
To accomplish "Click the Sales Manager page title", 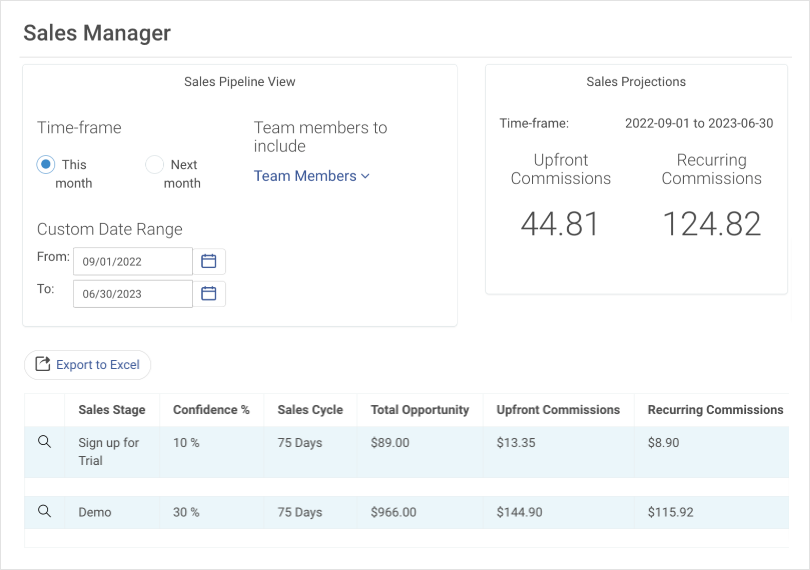I will (x=97, y=33).
